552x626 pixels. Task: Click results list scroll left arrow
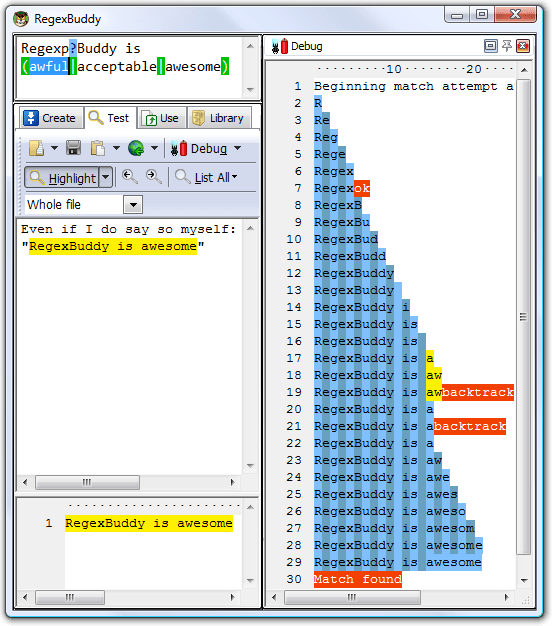(x=25, y=597)
